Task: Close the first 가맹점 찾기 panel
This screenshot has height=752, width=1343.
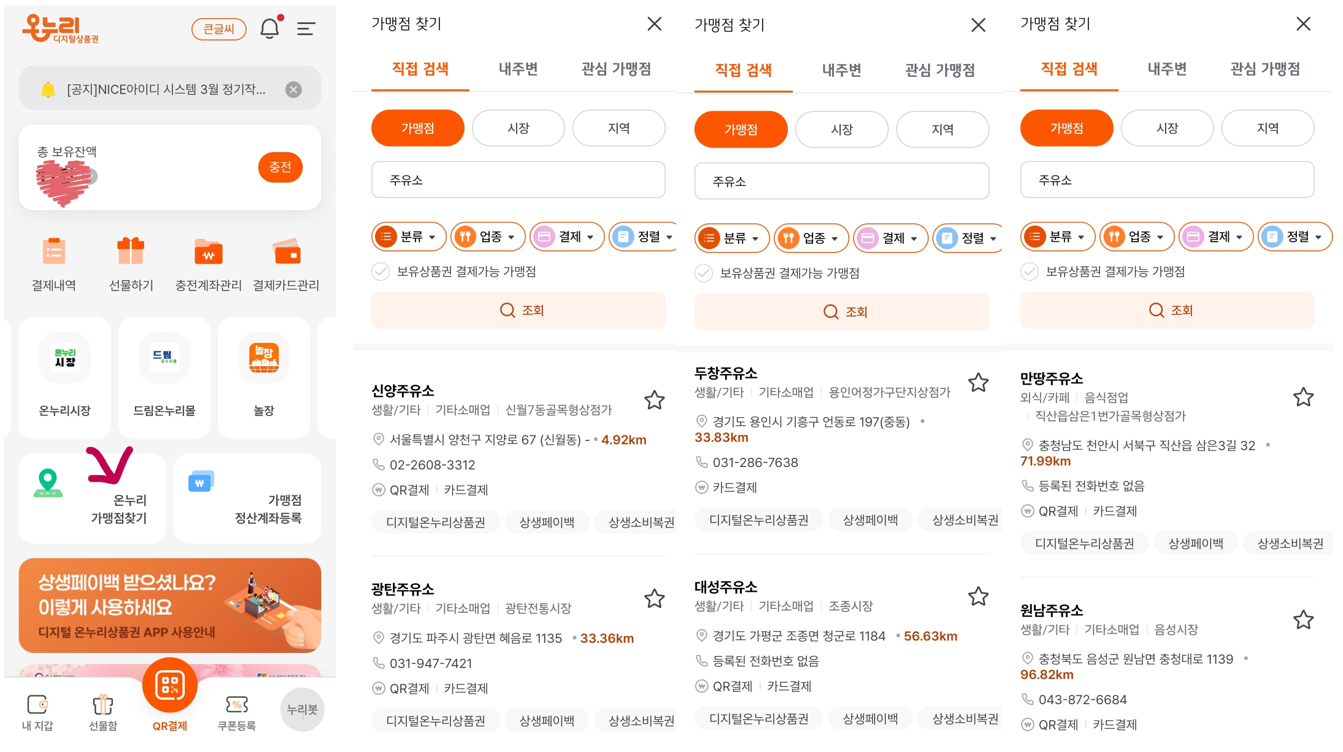Action: pos(654,23)
